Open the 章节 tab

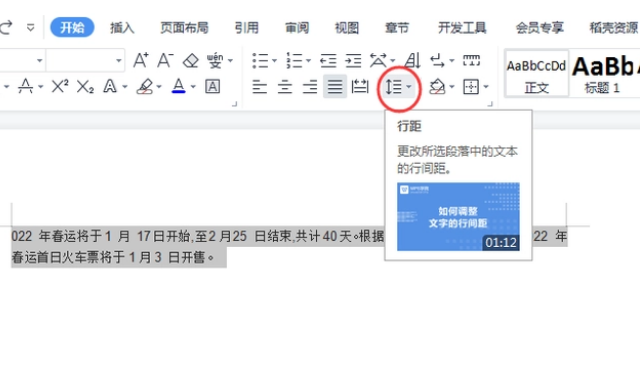click(x=397, y=28)
